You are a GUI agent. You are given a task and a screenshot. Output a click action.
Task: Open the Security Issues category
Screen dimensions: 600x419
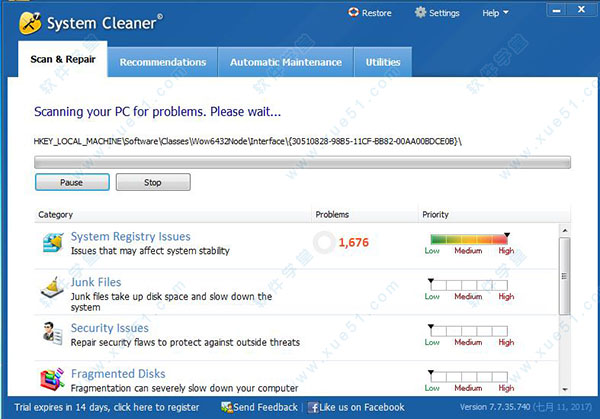109,328
